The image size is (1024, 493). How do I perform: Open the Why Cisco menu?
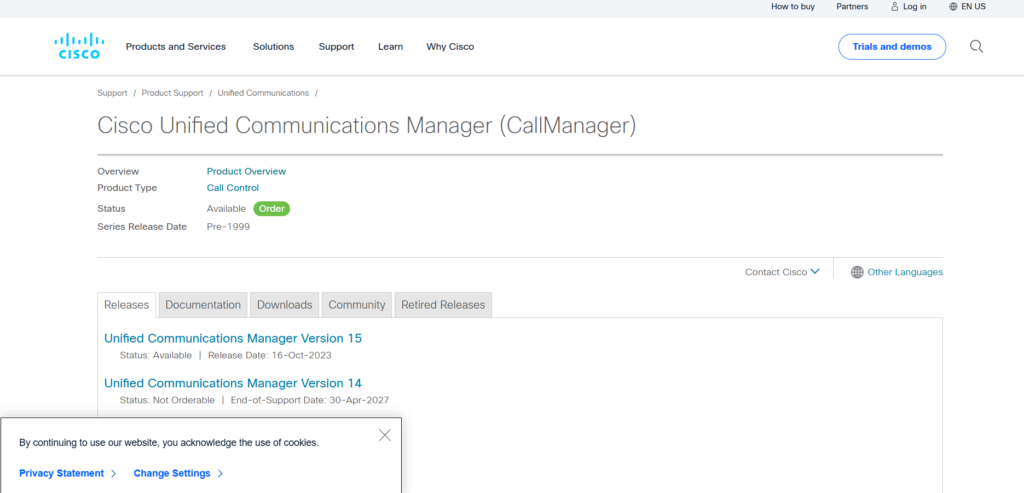pos(450,47)
